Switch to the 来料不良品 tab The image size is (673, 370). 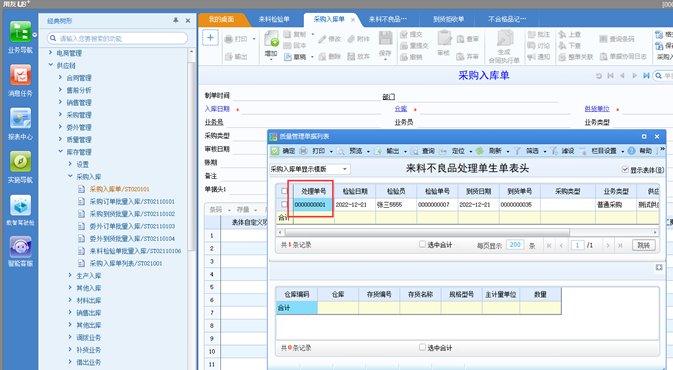click(x=388, y=19)
